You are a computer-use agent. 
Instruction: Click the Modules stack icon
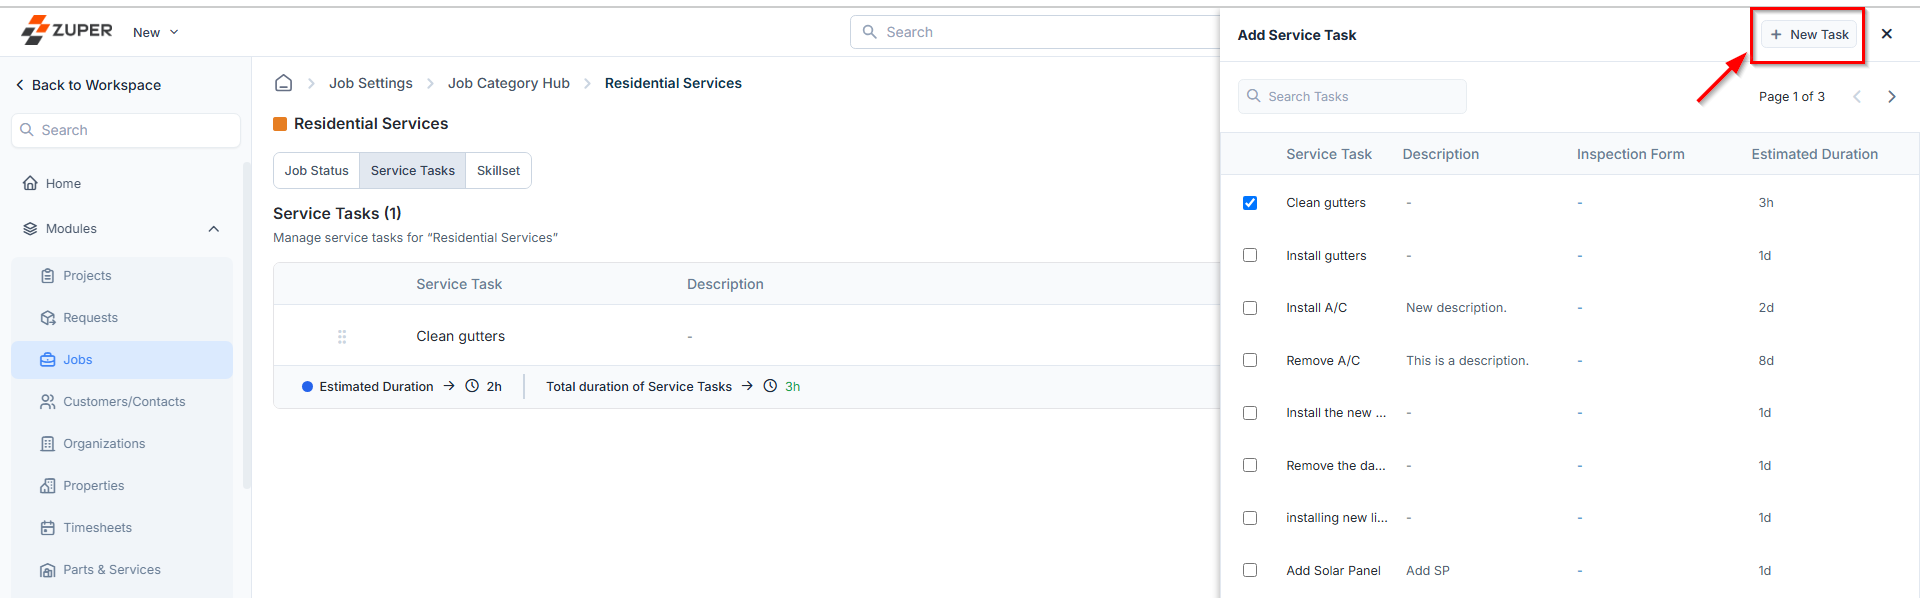point(30,229)
